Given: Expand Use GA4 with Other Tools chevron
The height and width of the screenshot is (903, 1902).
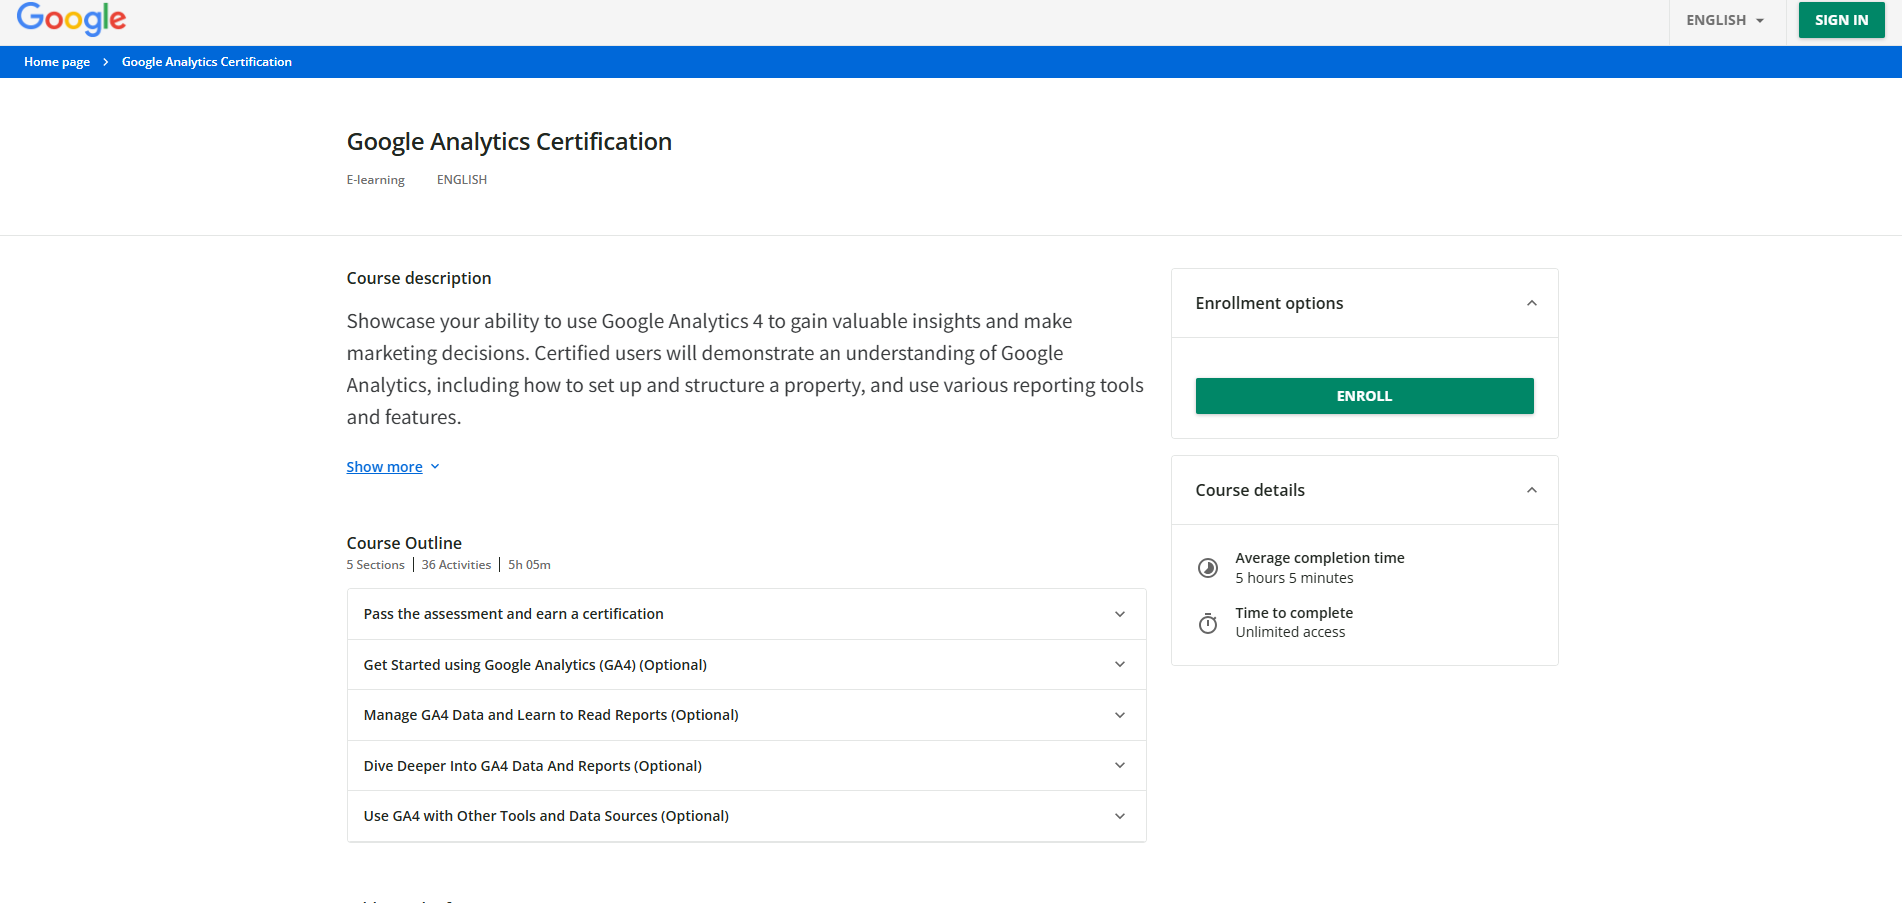Looking at the screenshot, I should pyautogui.click(x=1120, y=816).
